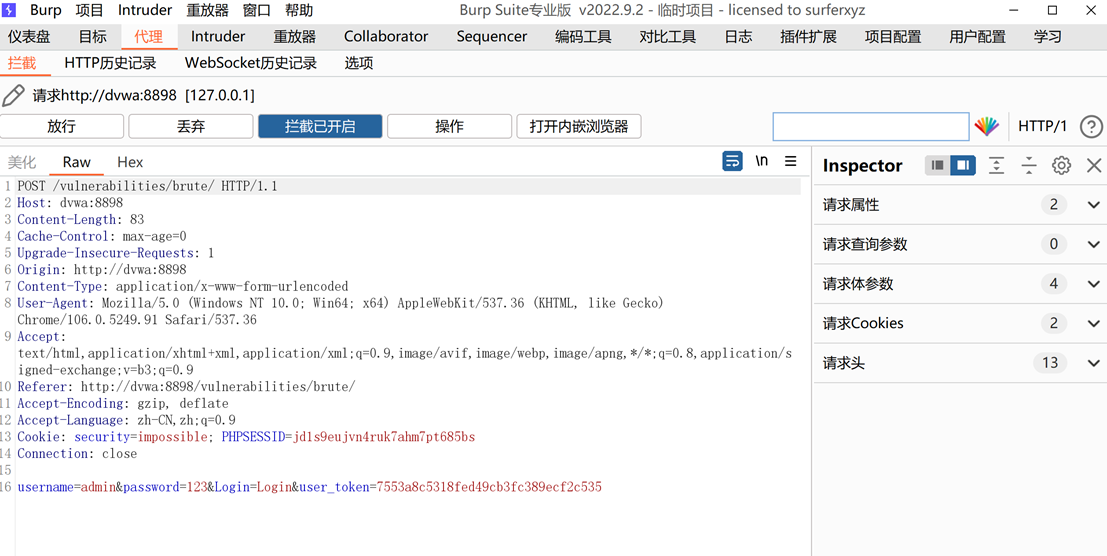Open the 选项 sub-tab
The image size is (1107, 556).
(x=359, y=64)
